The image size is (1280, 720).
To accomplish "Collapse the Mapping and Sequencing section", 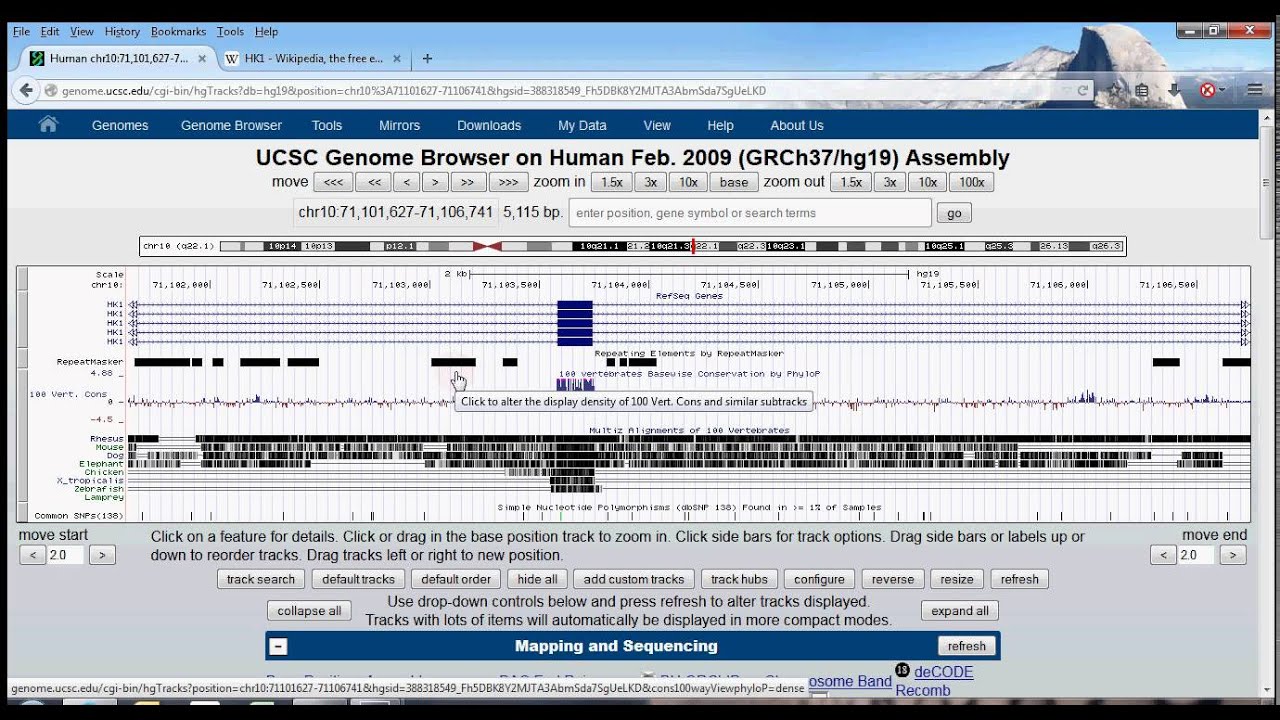I will point(278,646).
